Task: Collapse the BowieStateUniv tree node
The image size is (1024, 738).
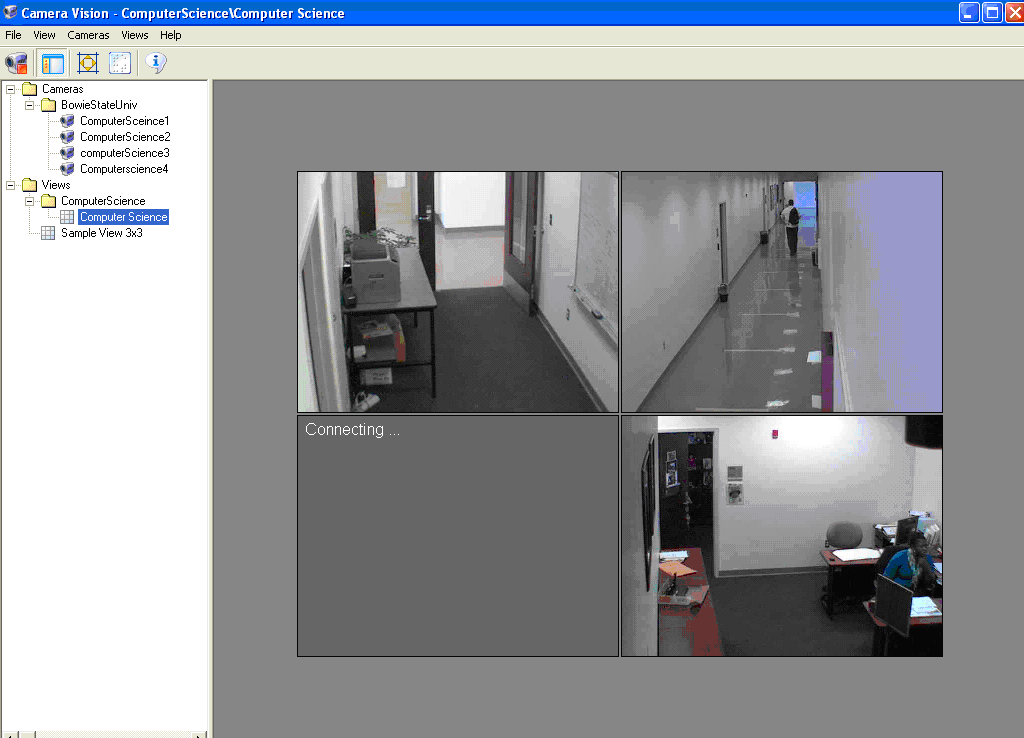Action: click(x=29, y=105)
